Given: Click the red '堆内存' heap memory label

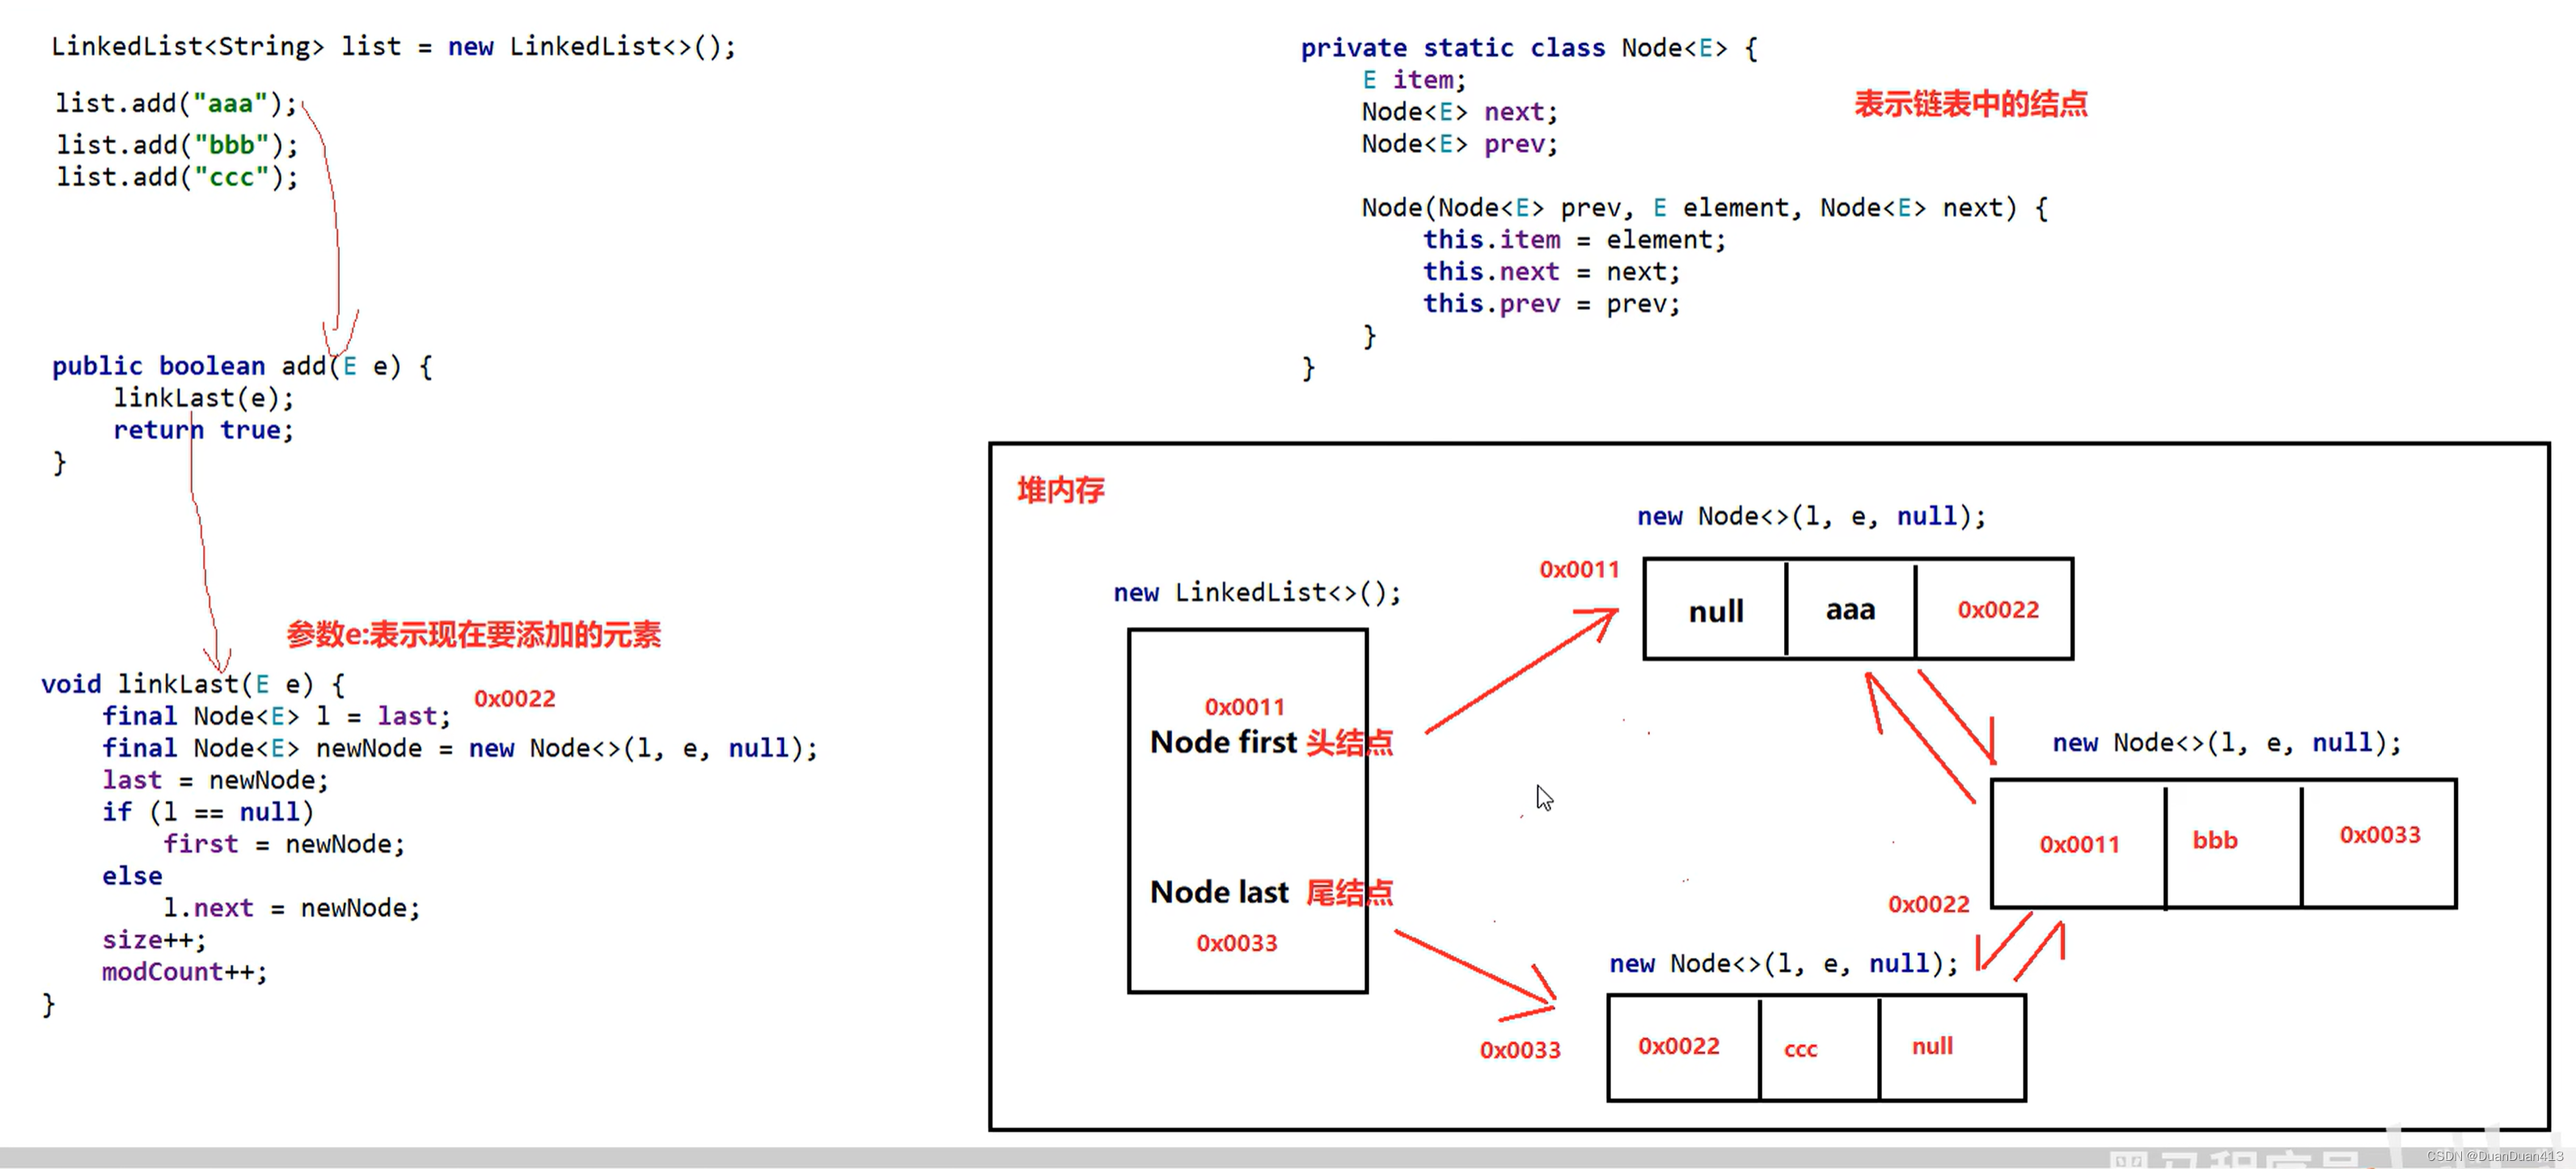Looking at the screenshot, I should point(1060,490).
